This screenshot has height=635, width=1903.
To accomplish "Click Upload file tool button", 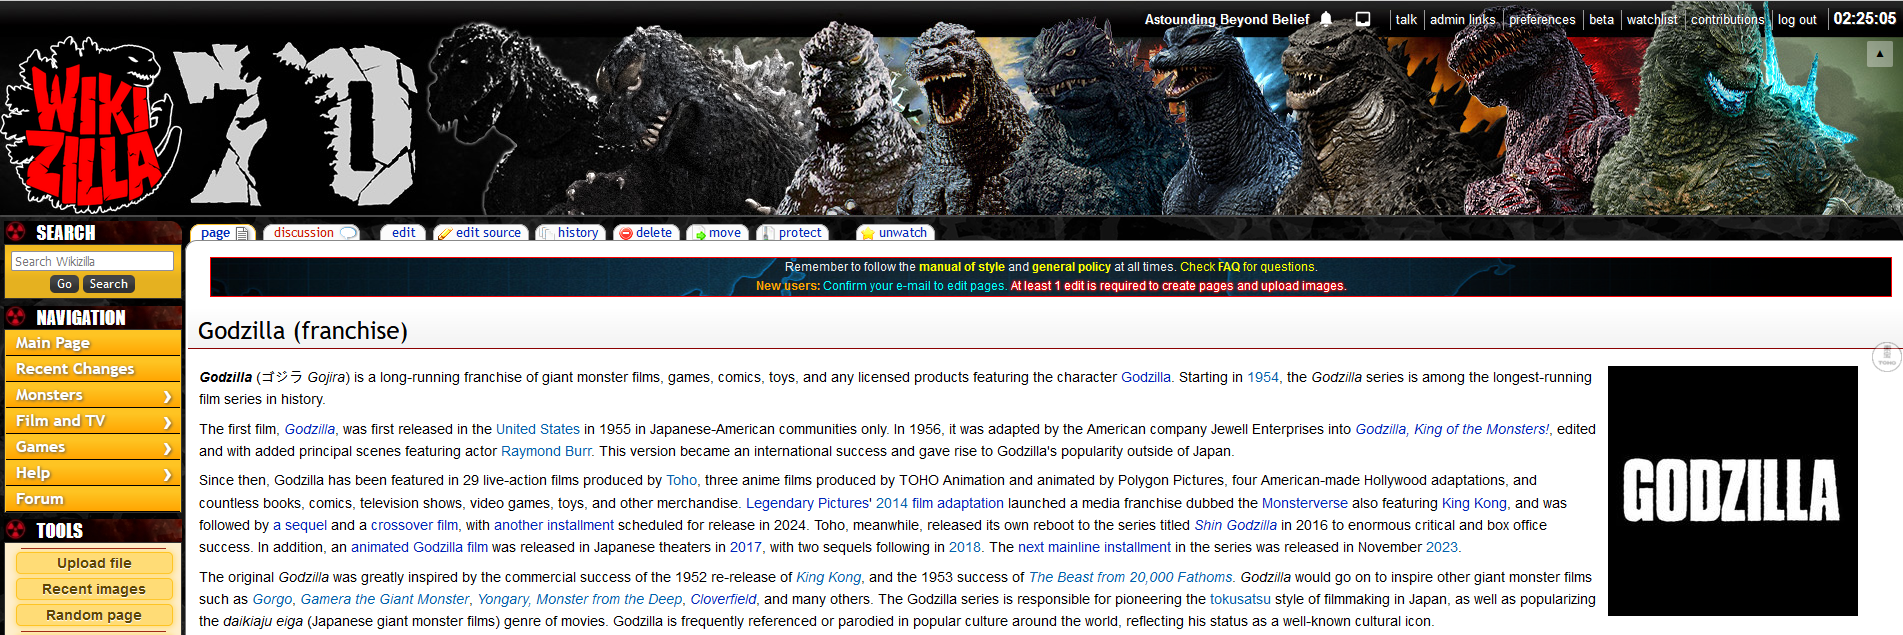I will (x=94, y=563).
